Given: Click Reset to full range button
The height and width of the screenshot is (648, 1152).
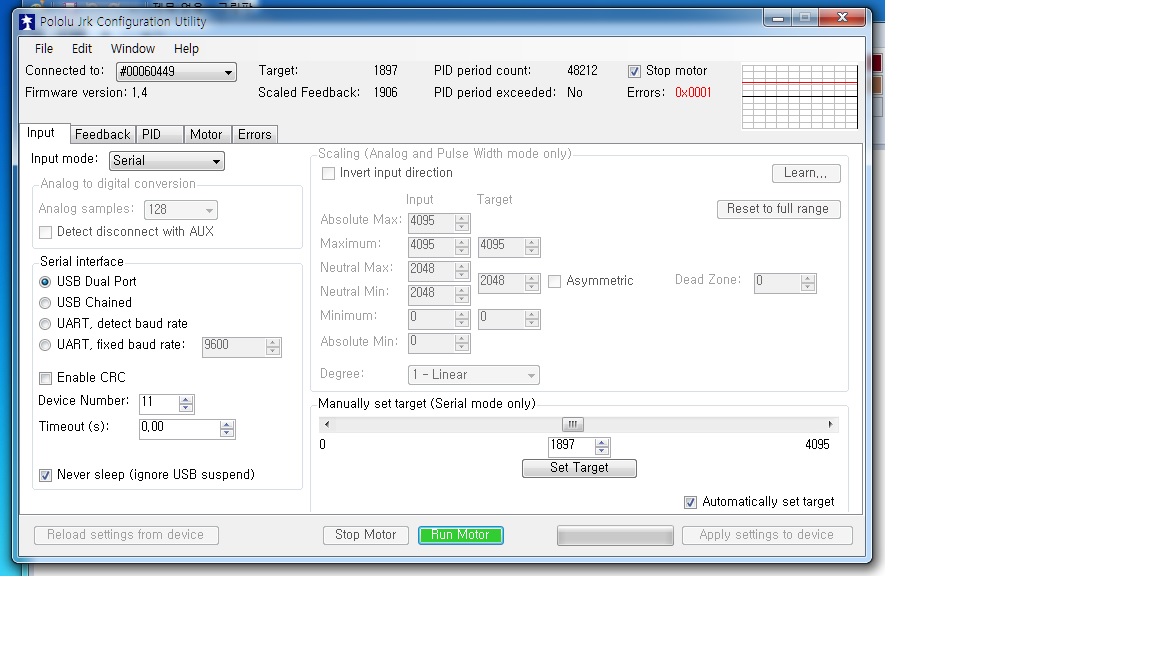Looking at the screenshot, I should coord(778,209).
